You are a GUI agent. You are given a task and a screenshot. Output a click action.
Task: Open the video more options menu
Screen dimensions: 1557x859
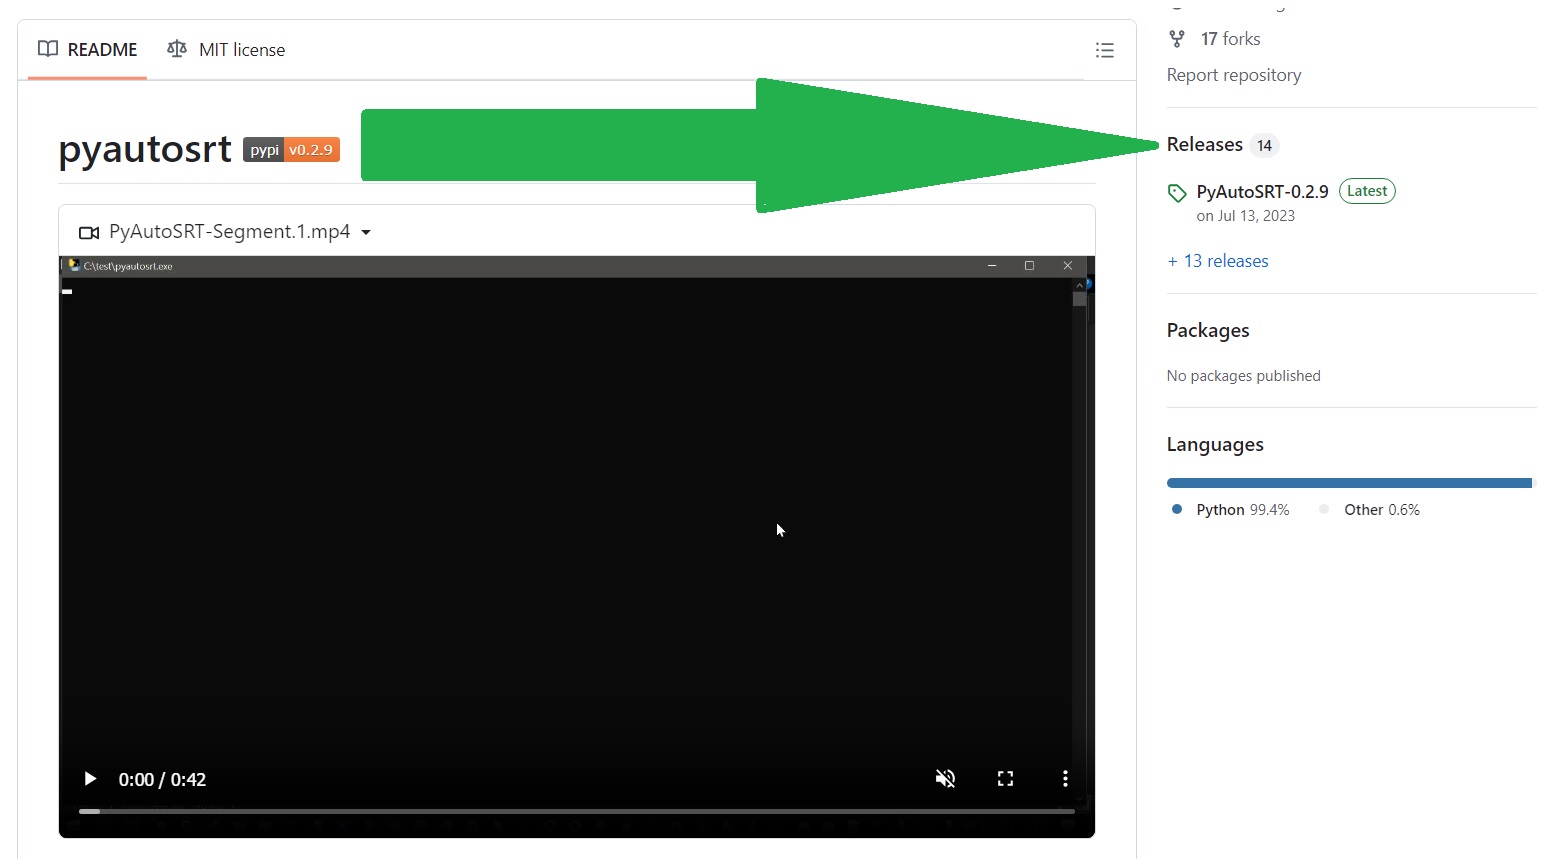(1065, 779)
